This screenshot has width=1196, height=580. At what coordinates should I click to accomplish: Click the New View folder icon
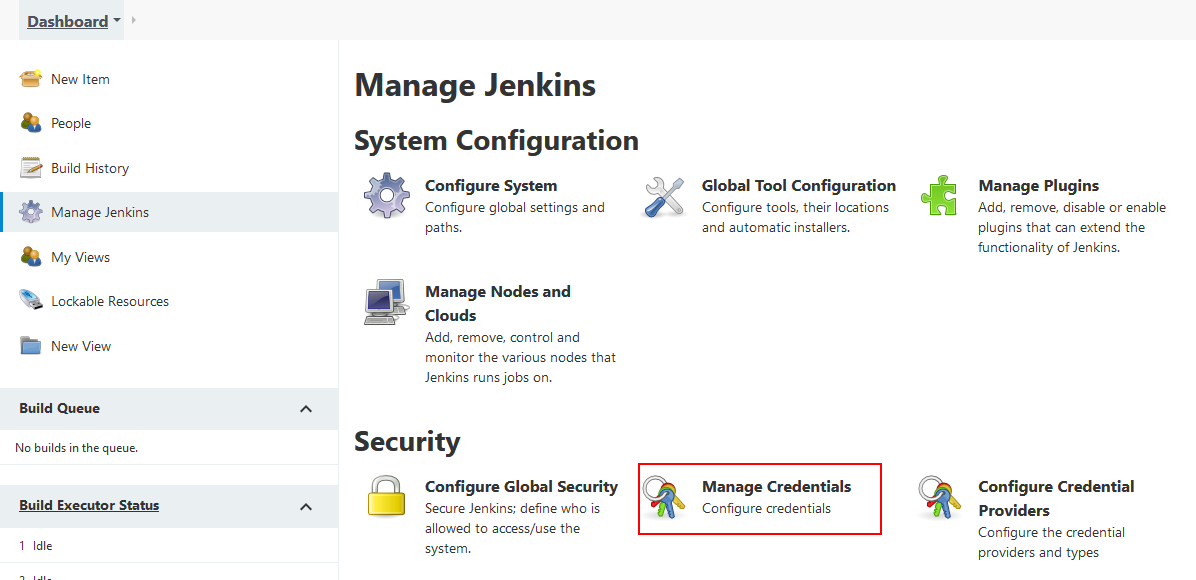point(31,346)
